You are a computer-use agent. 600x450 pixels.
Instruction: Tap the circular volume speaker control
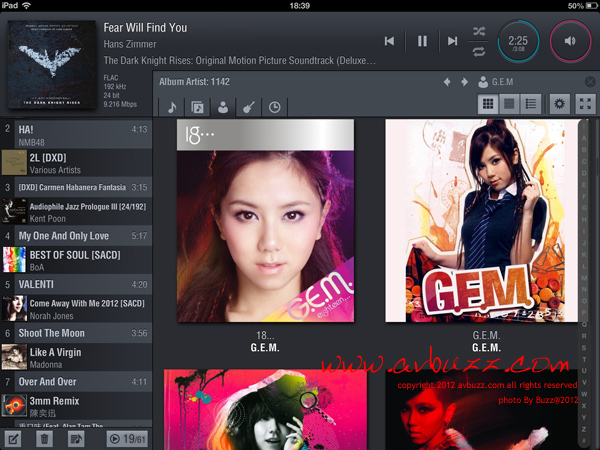(x=570, y=41)
